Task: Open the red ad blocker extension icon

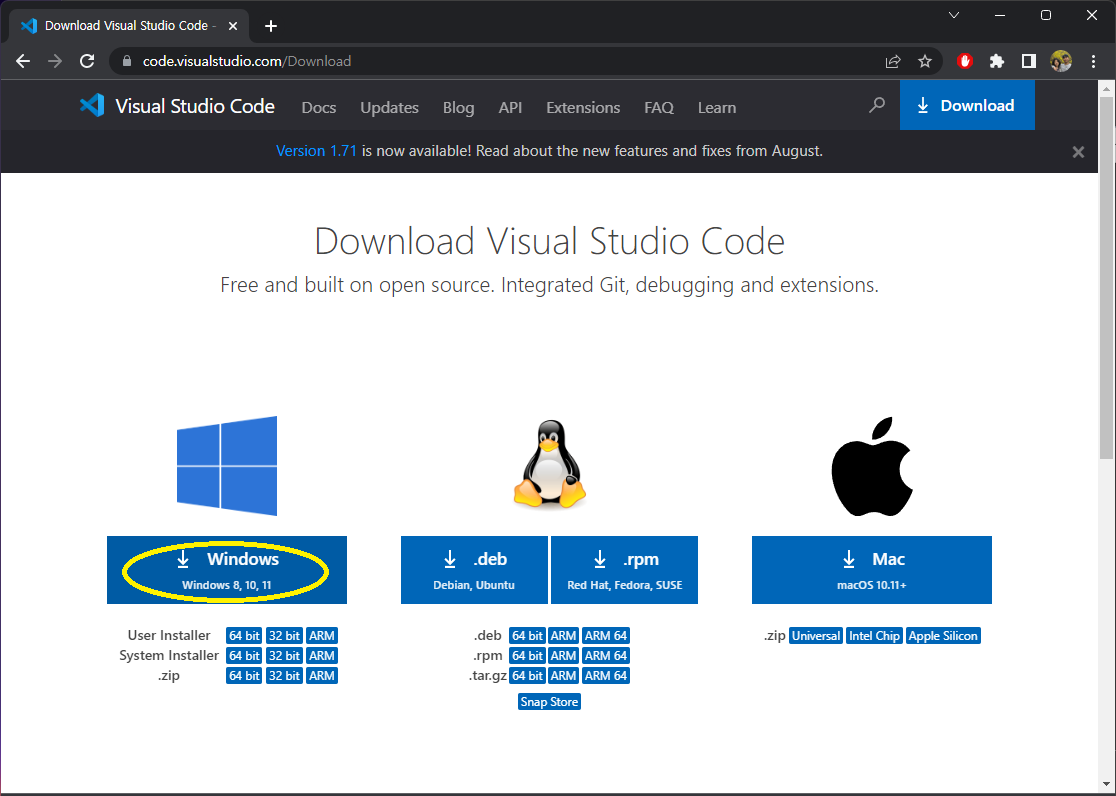Action: pyautogui.click(x=965, y=61)
